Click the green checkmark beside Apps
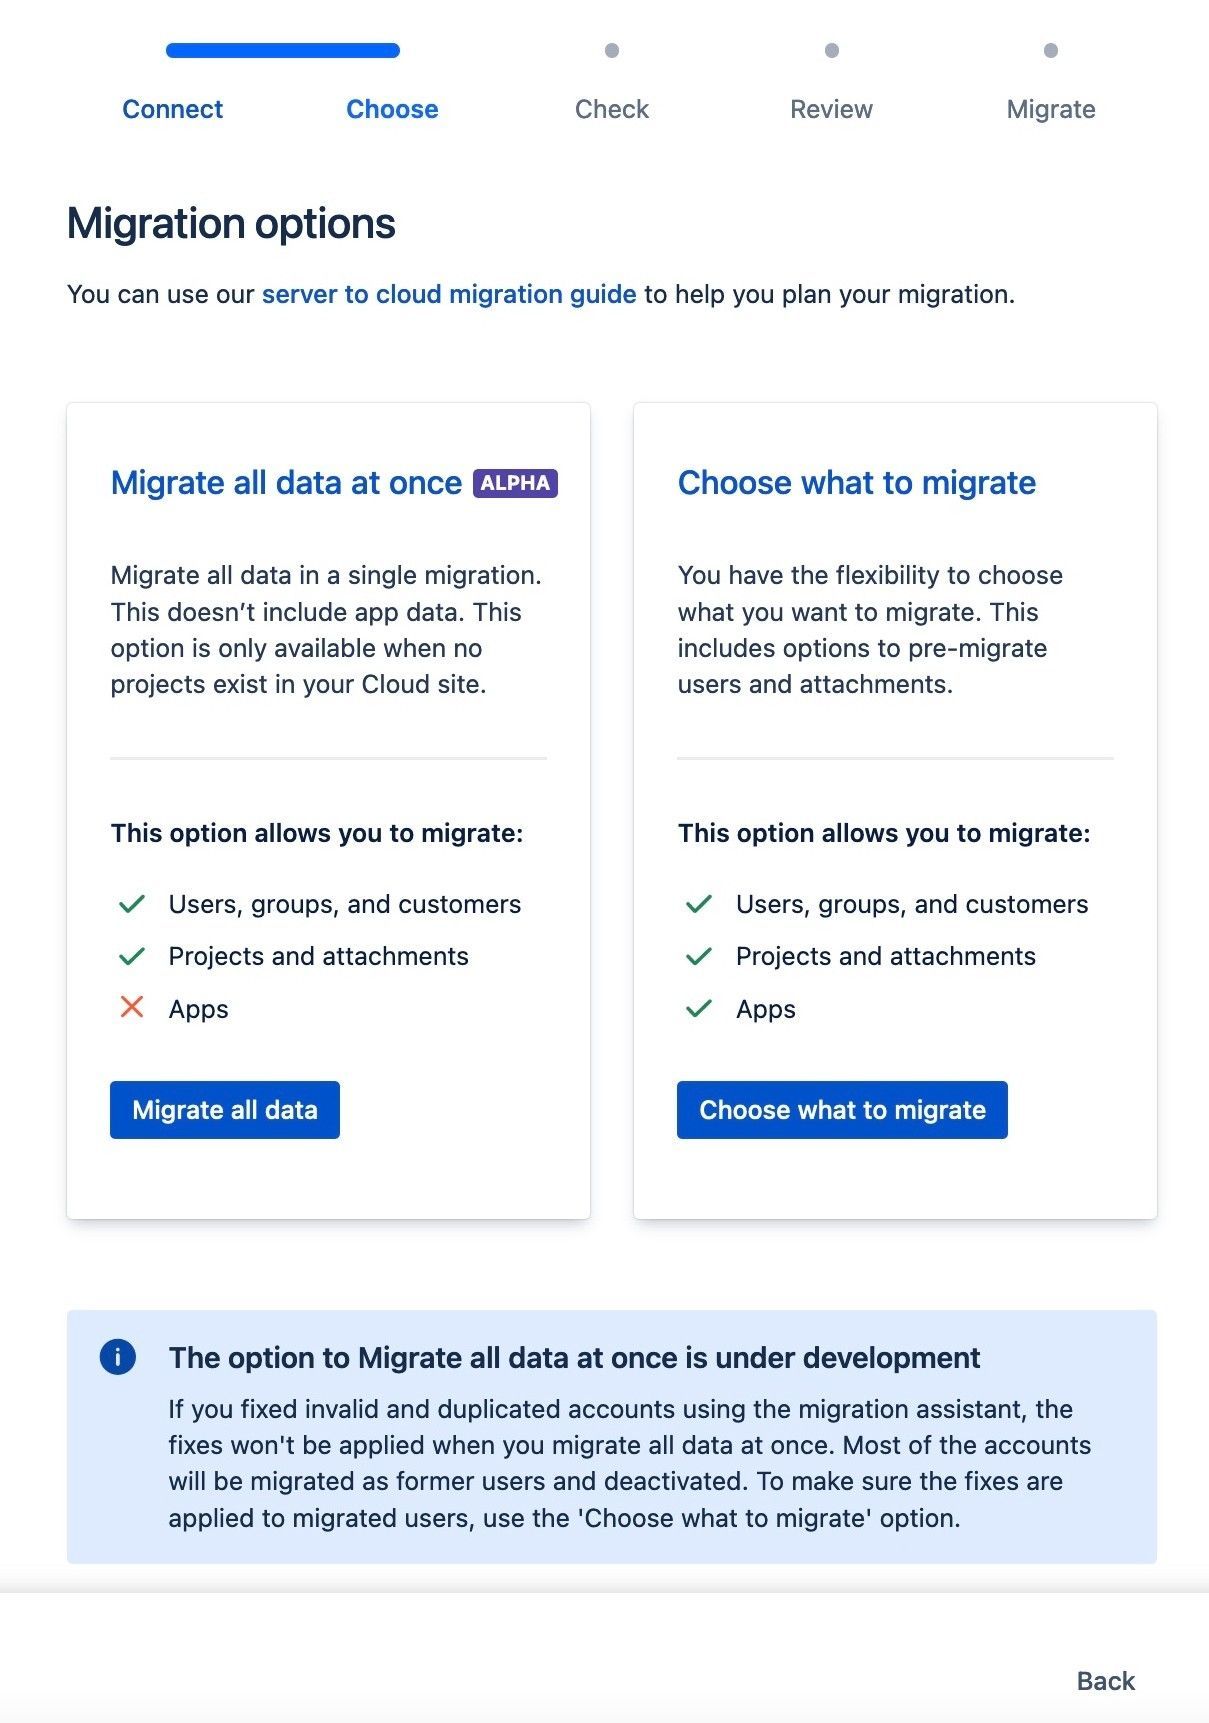Screen dimensions: 1209x1723 pyautogui.click(x=700, y=1009)
